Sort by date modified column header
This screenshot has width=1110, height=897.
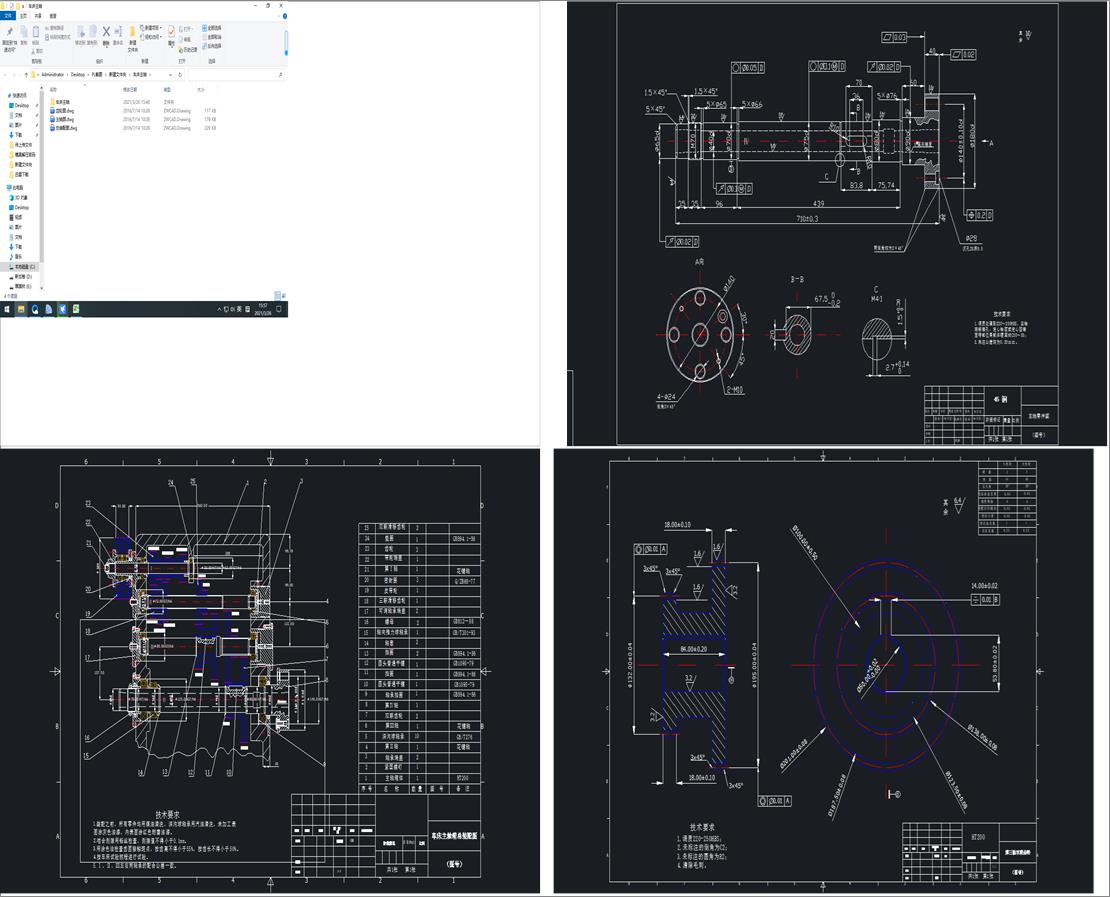pos(130,90)
